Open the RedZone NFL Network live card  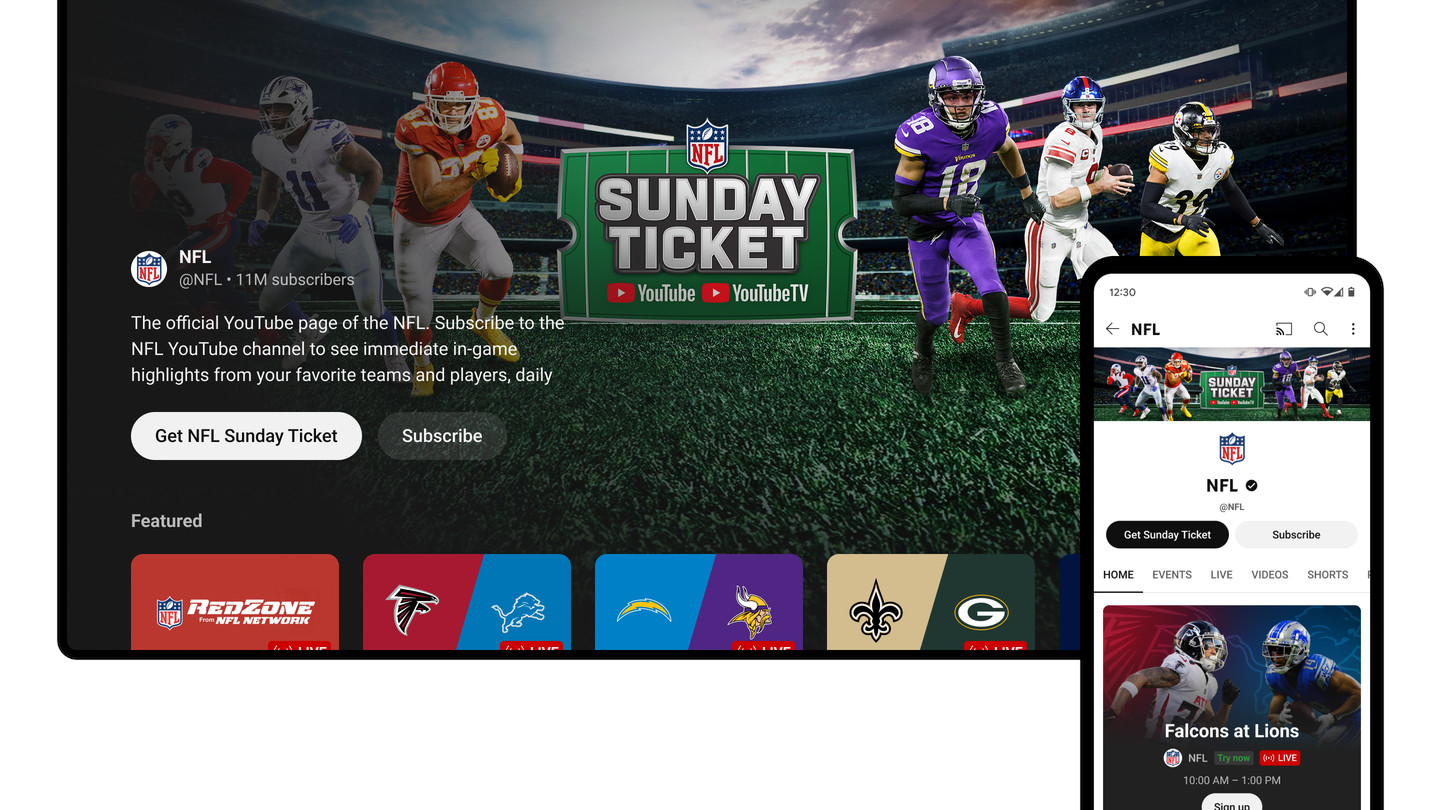[235, 603]
